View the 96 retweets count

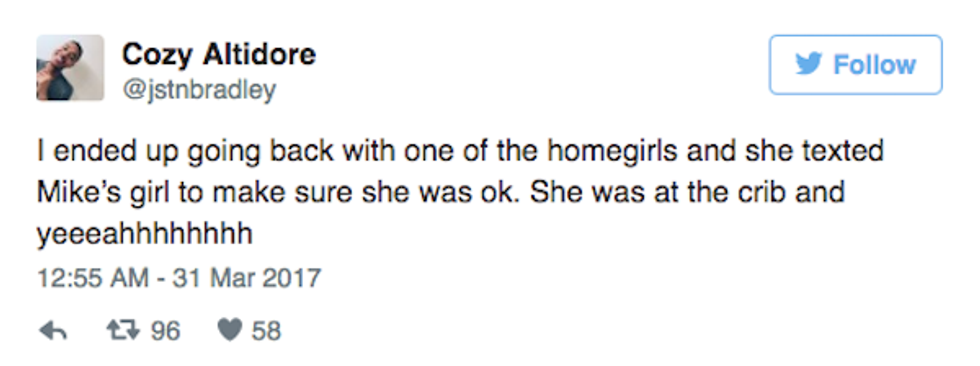pyautogui.click(x=165, y=330)
